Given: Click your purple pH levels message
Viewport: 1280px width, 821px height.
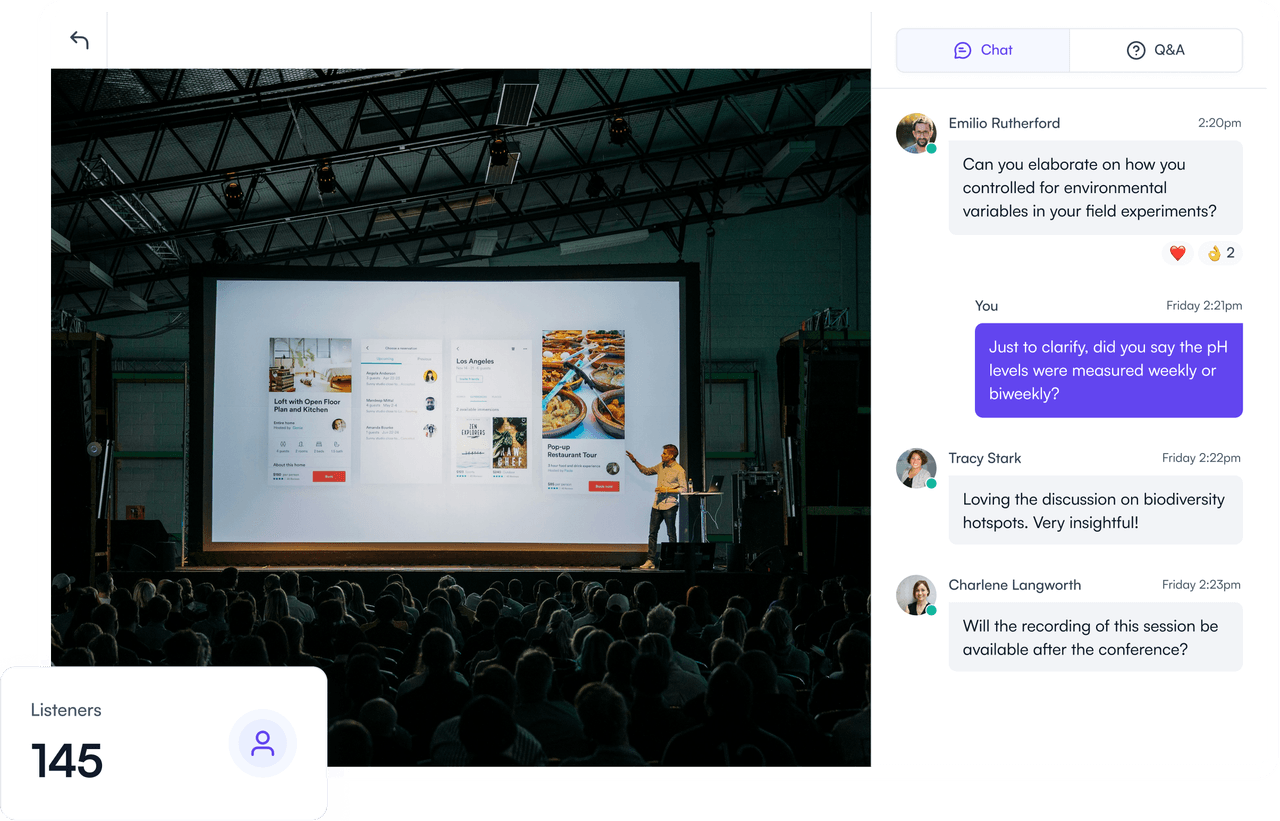Looking at the screenshot, I should tap(1108, 370).
